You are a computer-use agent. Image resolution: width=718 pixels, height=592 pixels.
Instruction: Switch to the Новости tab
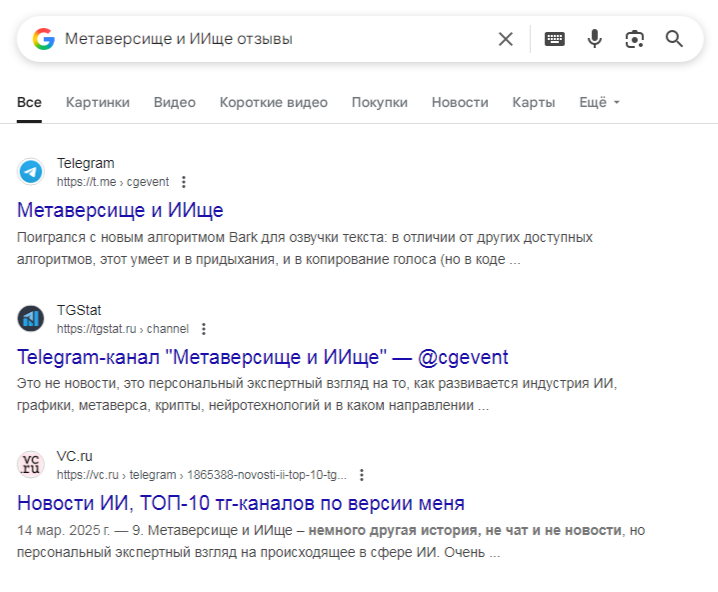pos(460,102)
